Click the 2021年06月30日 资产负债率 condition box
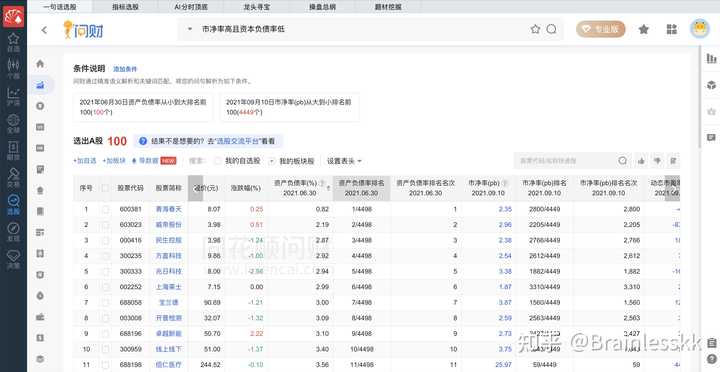Screen dimensions: 720x372 pos(143,107)
